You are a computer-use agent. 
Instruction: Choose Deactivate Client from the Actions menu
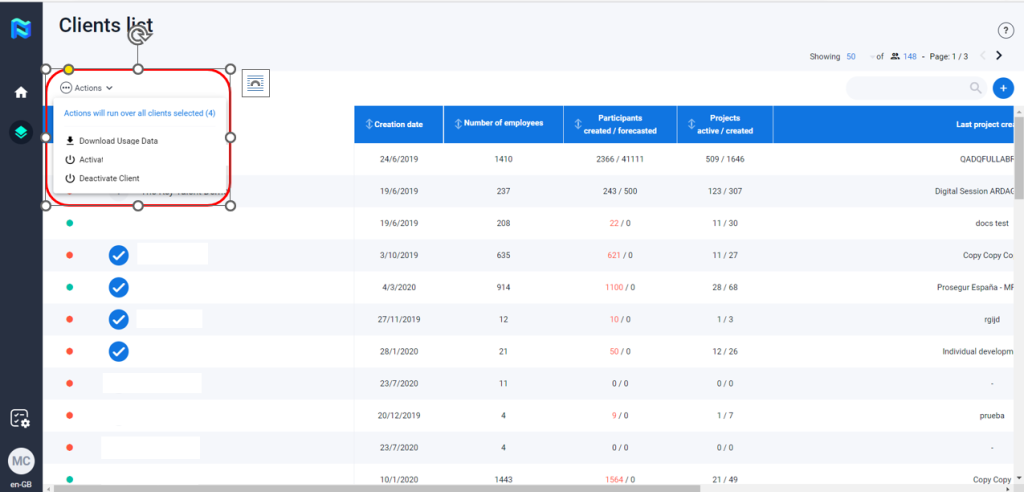pyautogui.click(x=109, y=178)
